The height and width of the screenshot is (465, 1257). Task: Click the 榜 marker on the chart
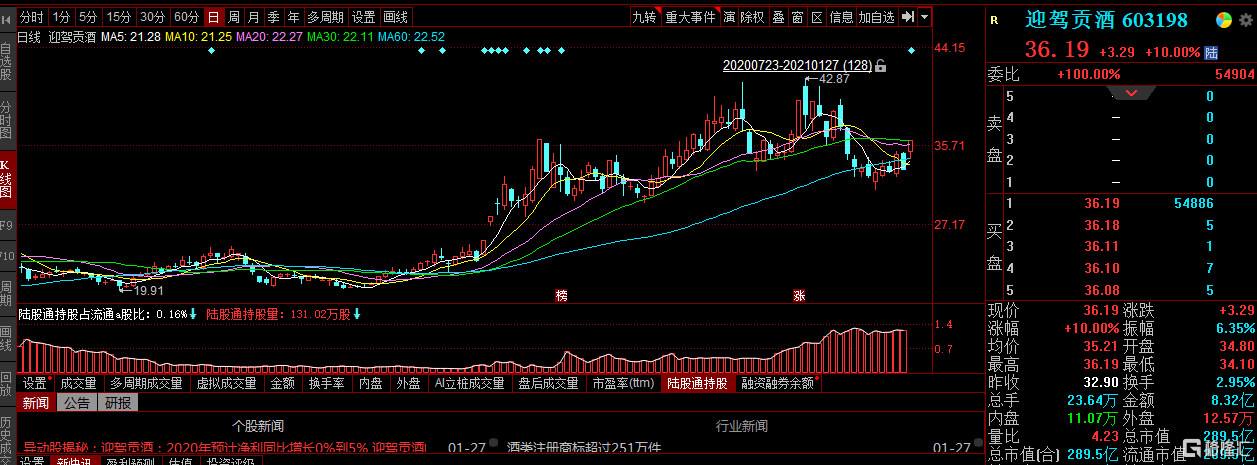562,295
